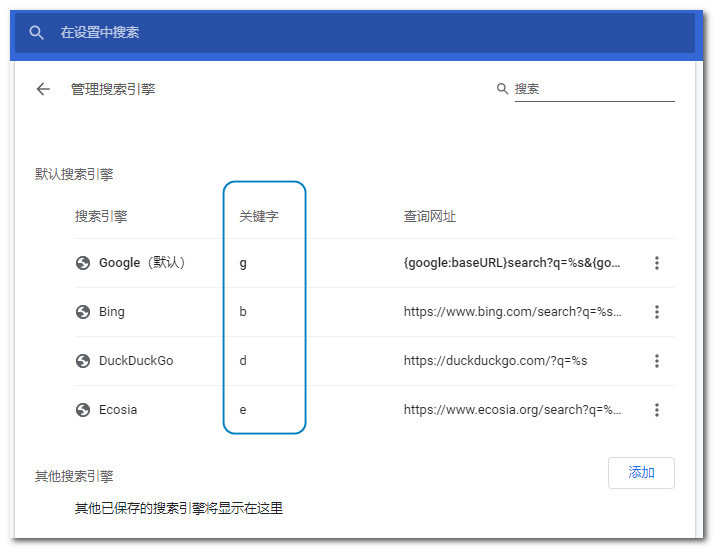The image size is (714, 549).
Task: Select the Ecosia engine name
Action: 118,410
